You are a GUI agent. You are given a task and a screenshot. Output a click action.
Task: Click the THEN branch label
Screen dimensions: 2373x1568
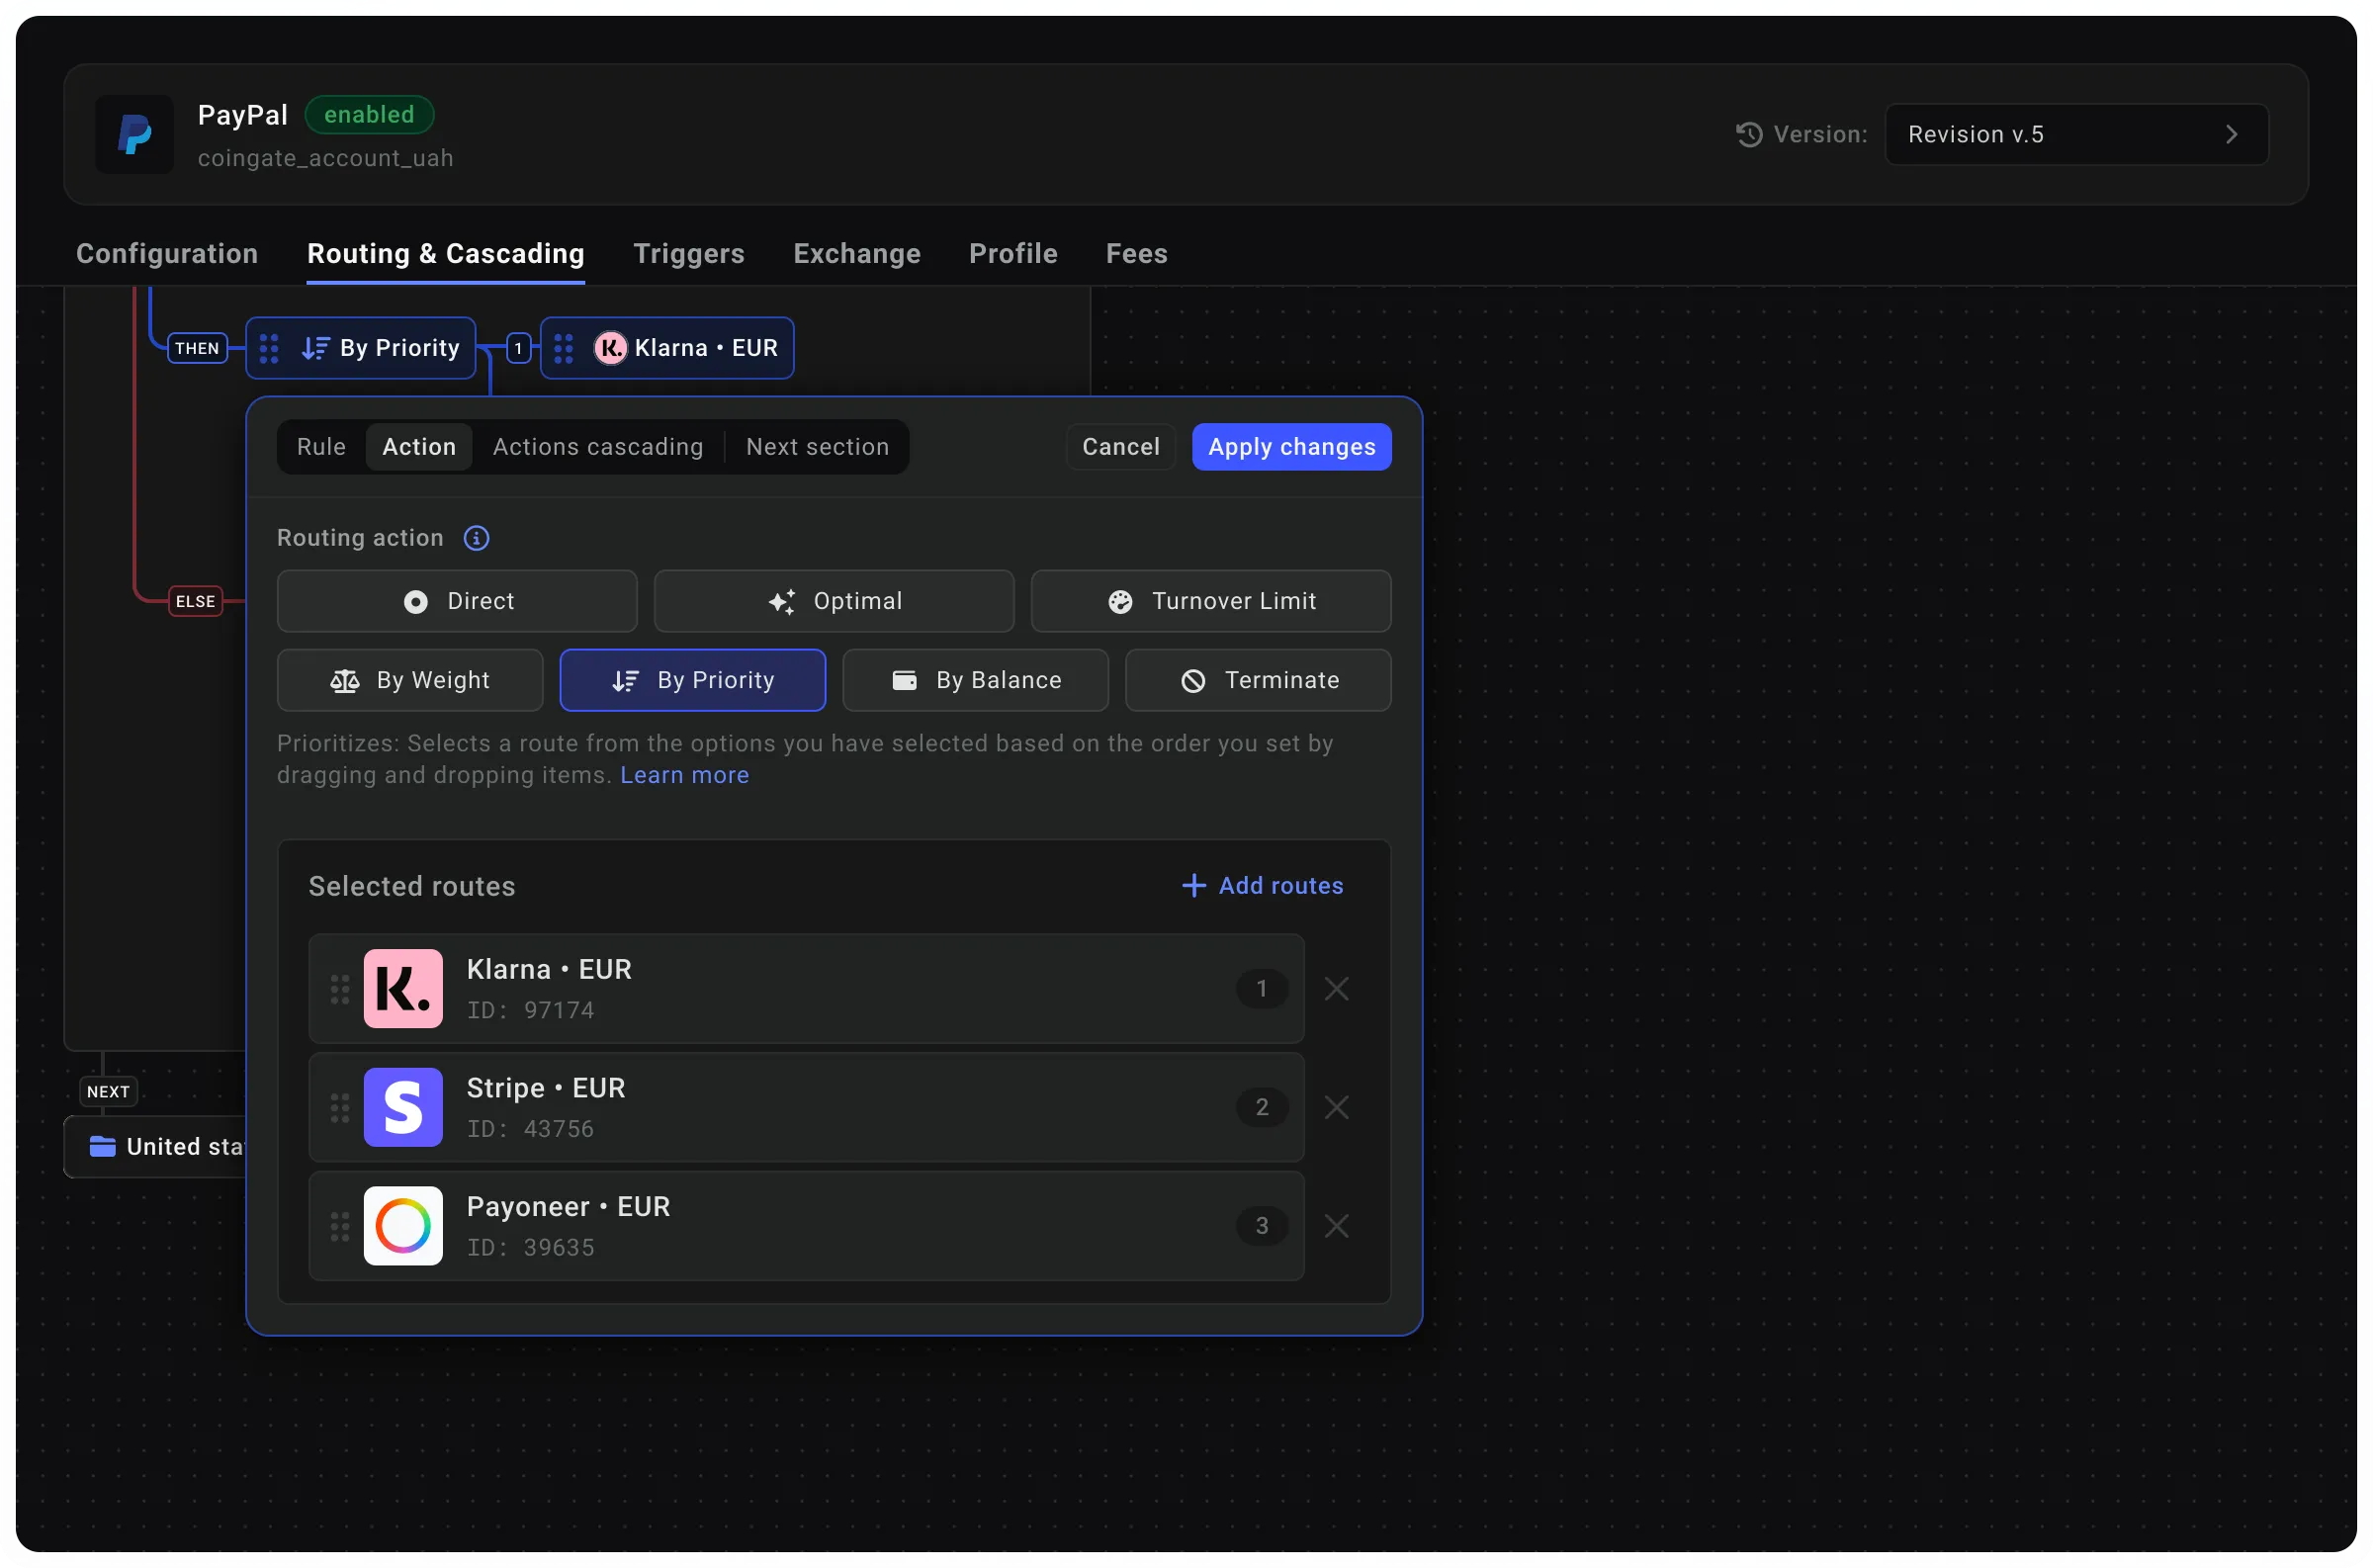(197, 348)
